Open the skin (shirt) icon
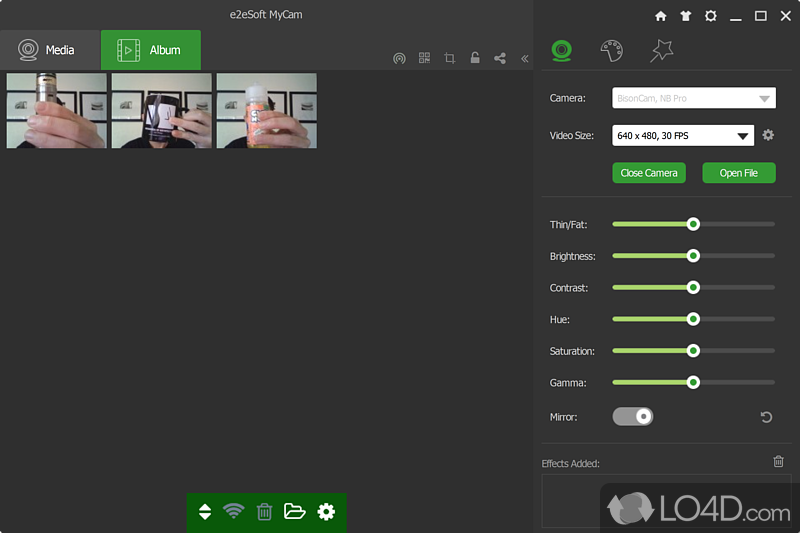The height and width of the screenshot is (533, 800). (x=685, y=16)
